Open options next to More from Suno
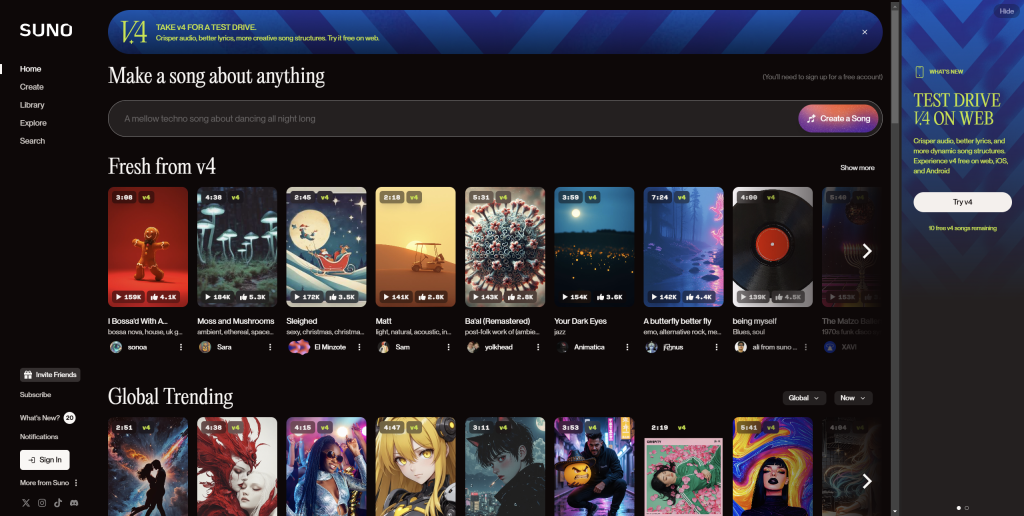The image size is (1024, 516). tap(76, 483)
